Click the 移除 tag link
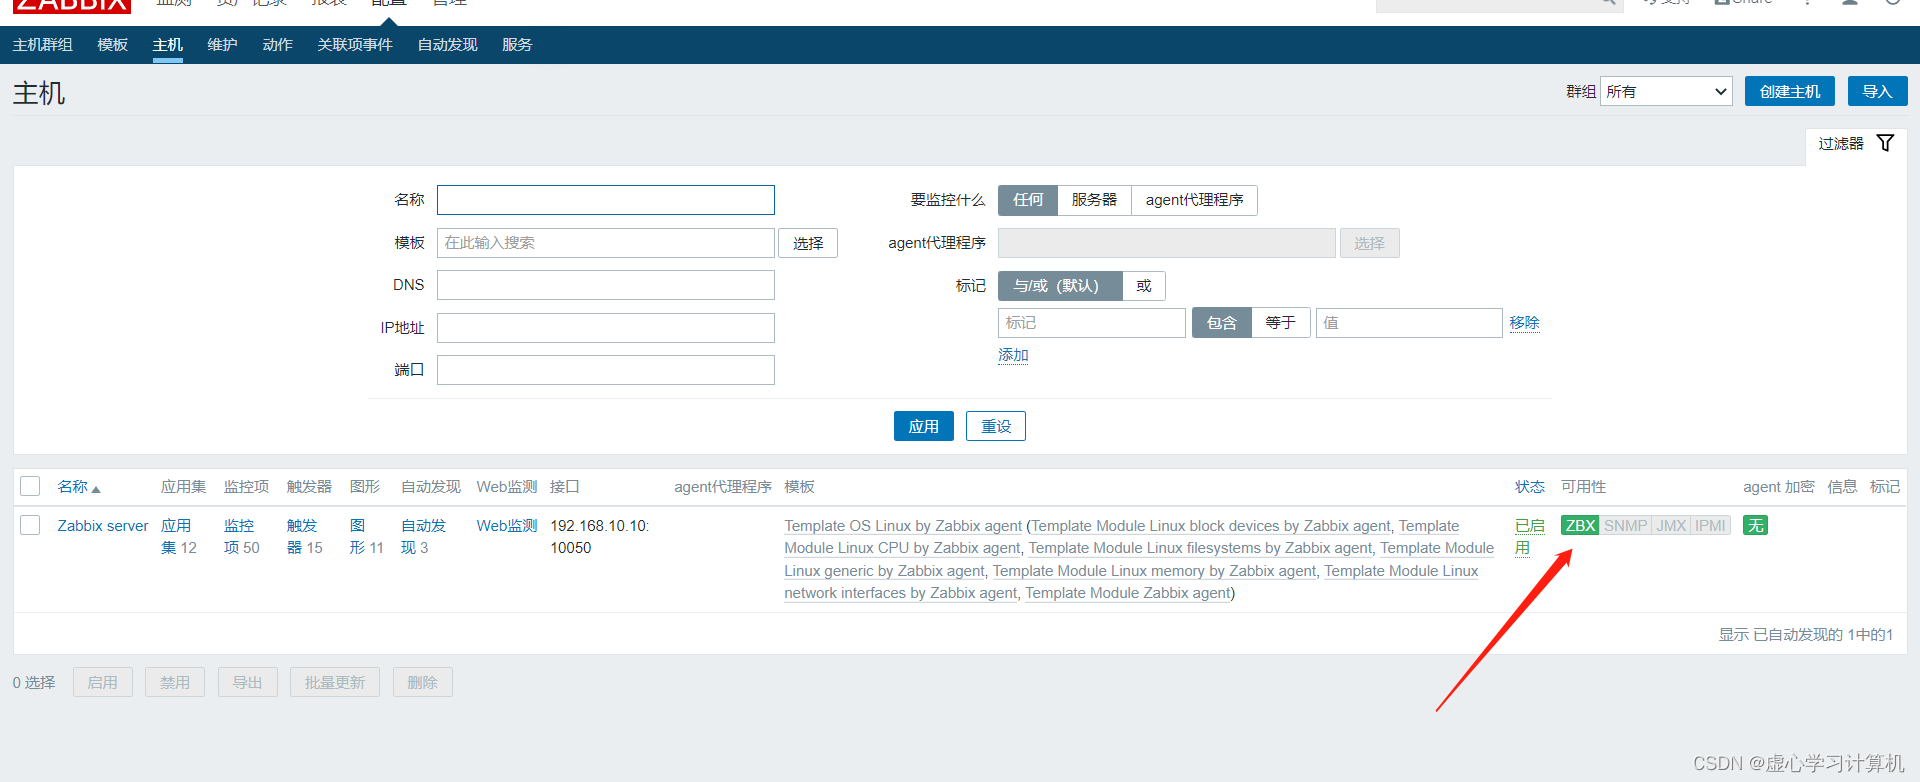Viewport: 1920px width, 782px height. [1524, 323]
